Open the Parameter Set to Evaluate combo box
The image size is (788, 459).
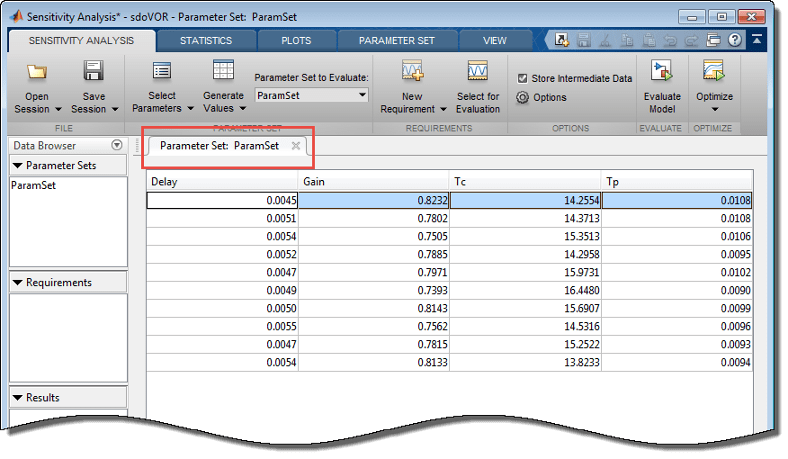click(312, 95)
